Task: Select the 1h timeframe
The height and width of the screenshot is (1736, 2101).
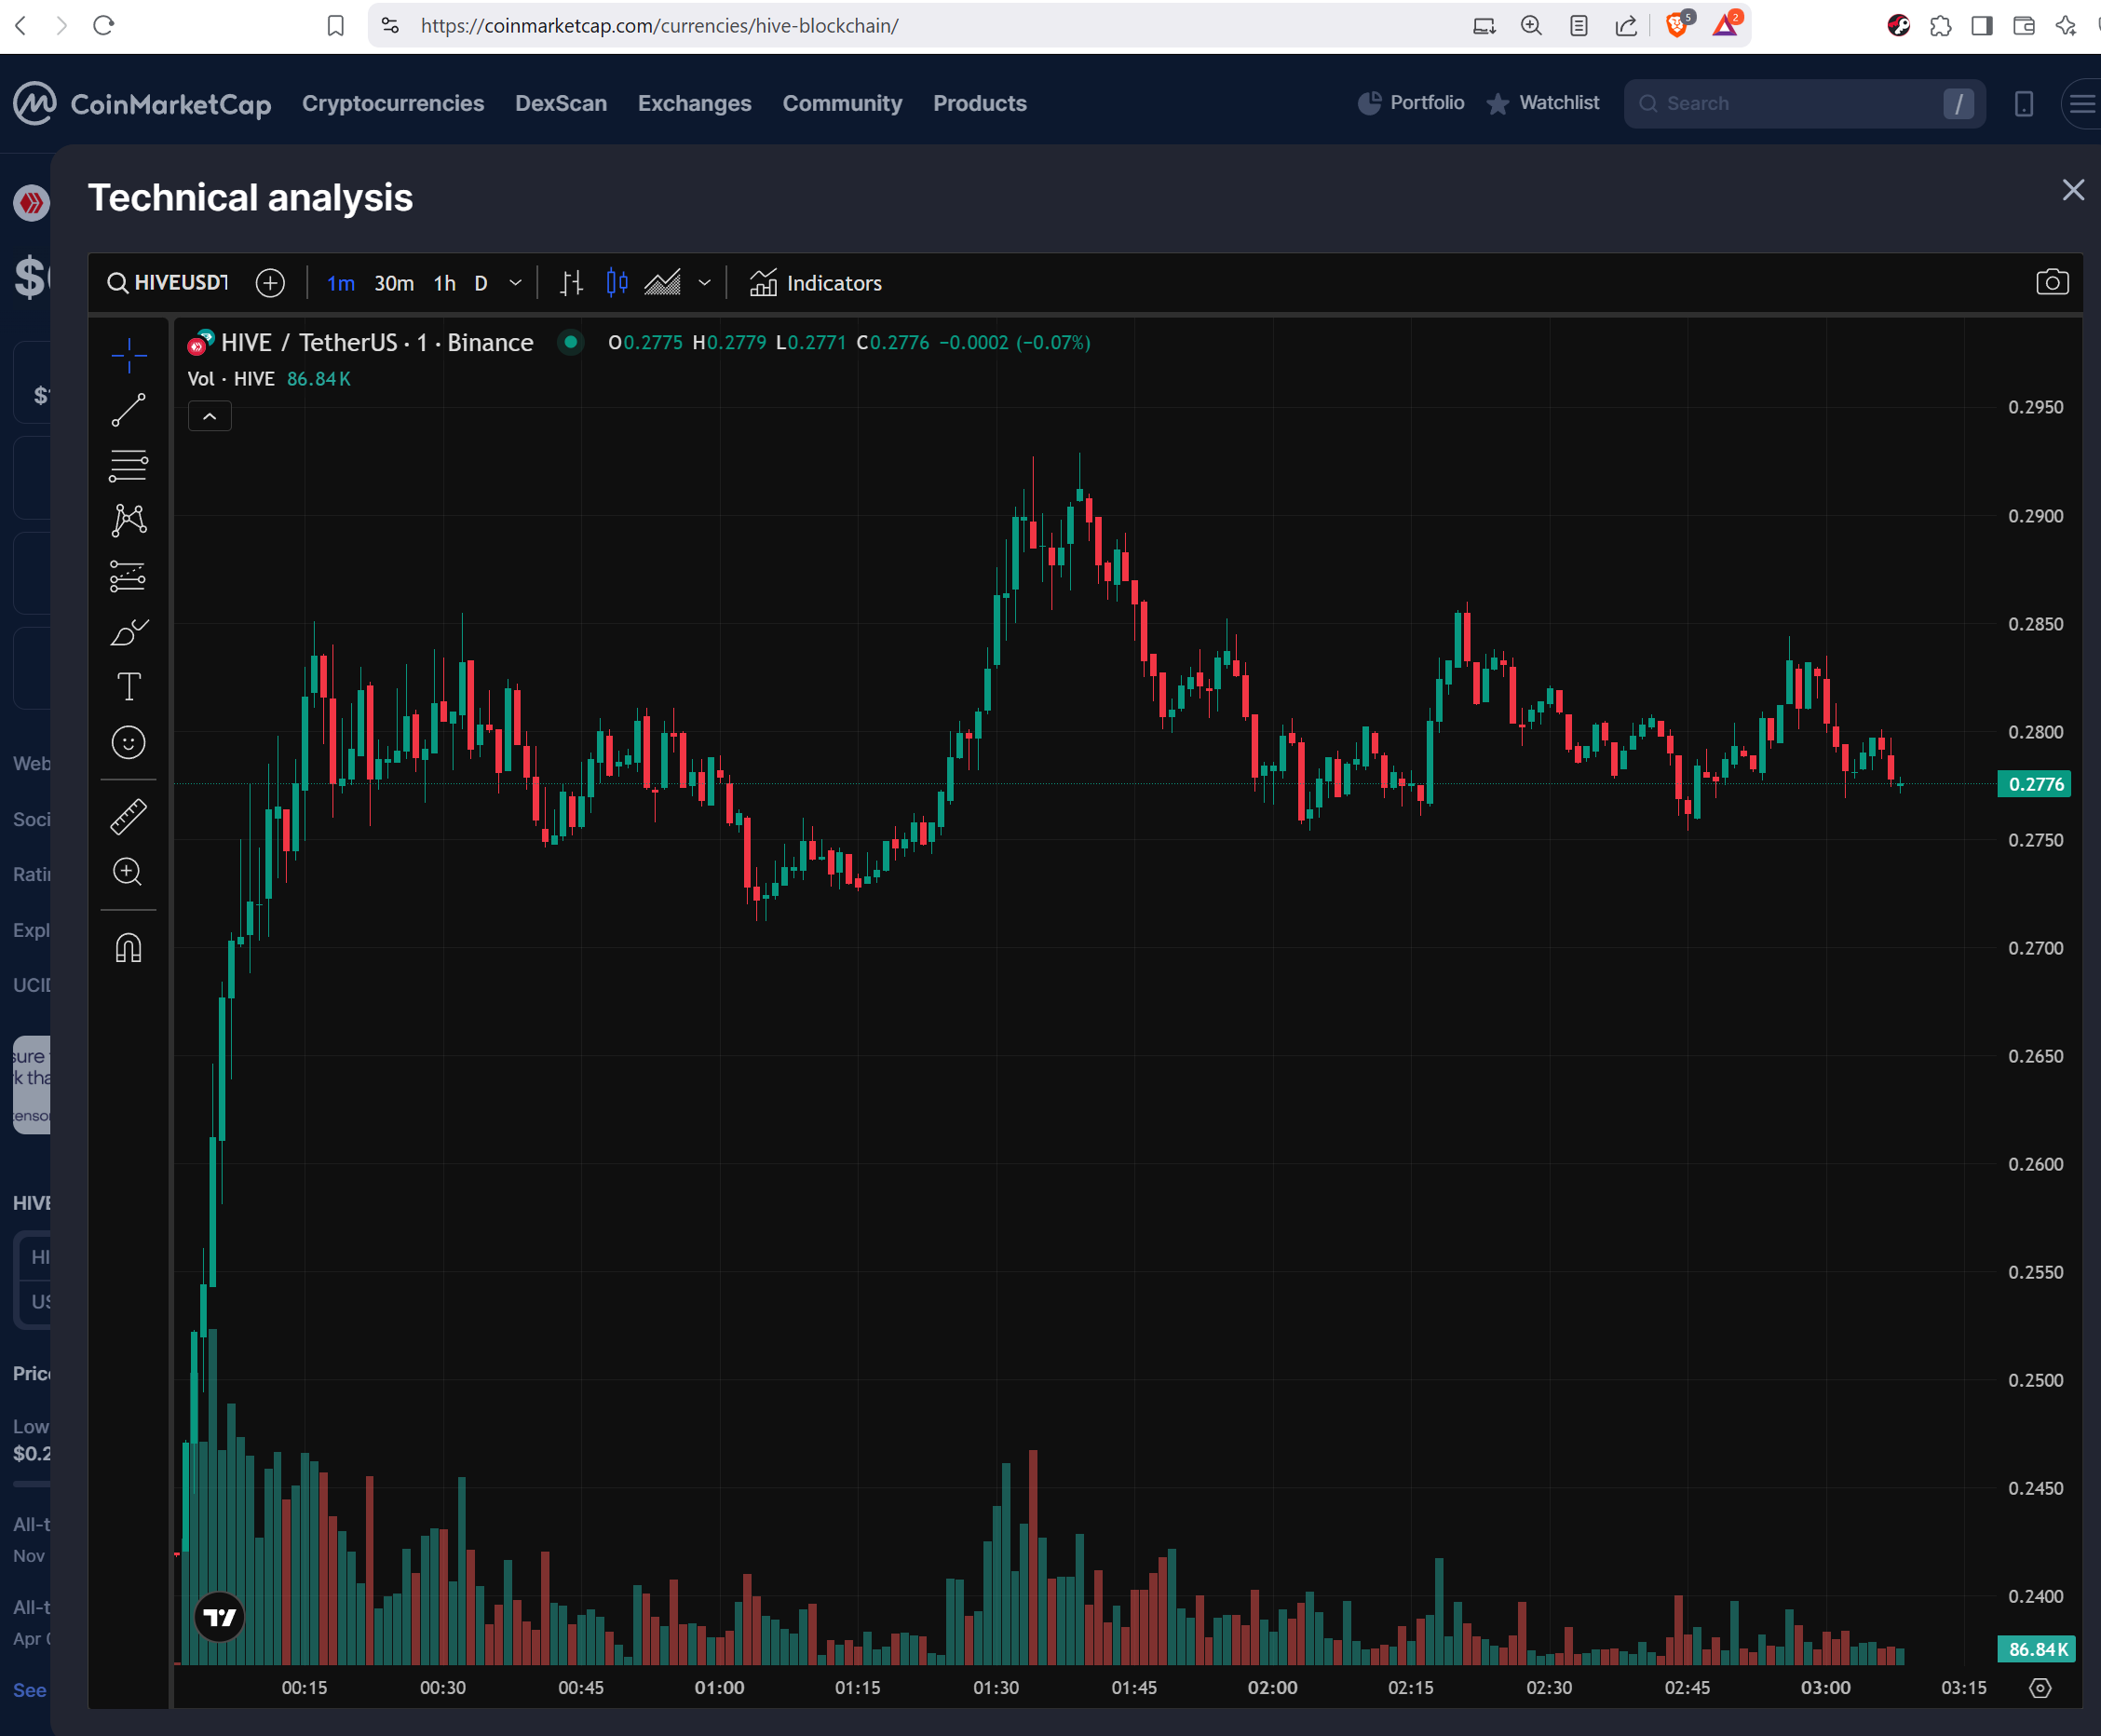Action: tap(444, 284)
